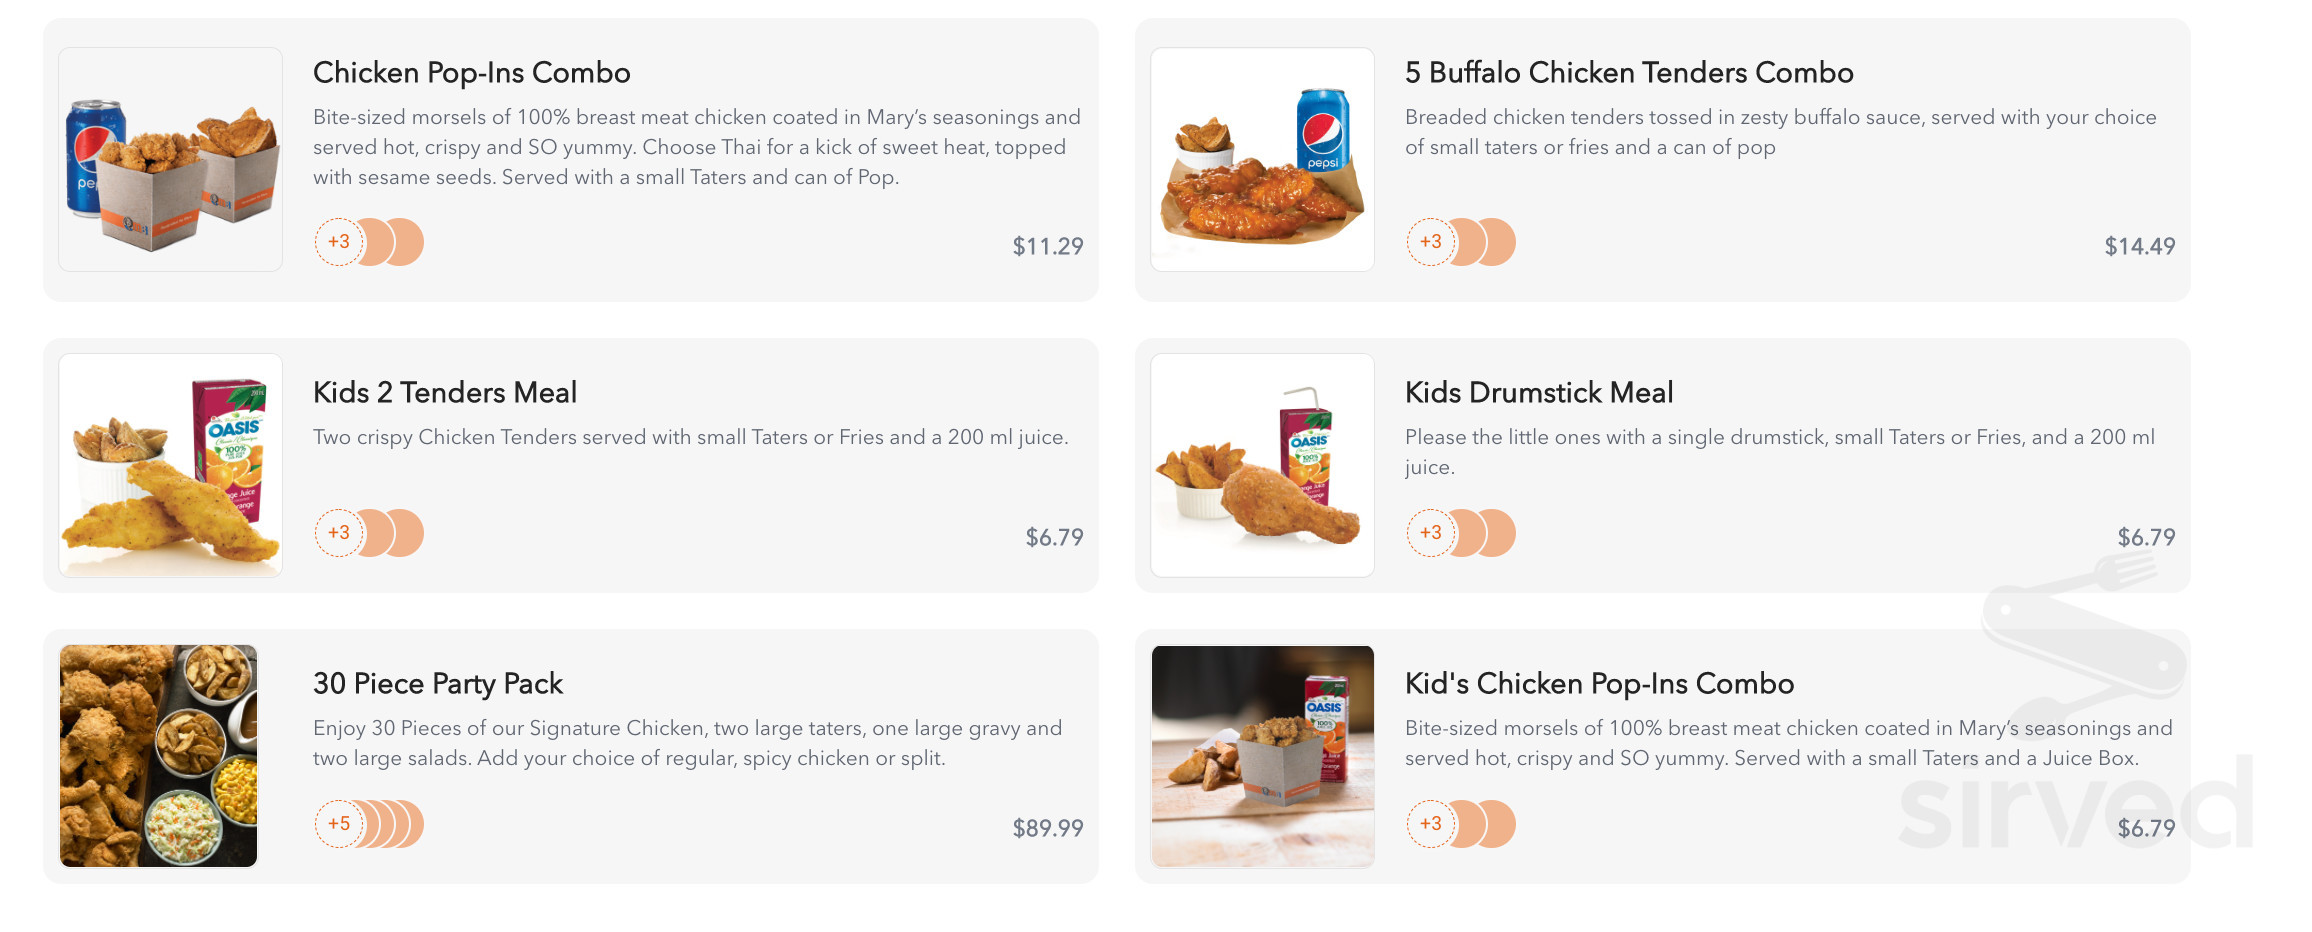
Task: Open the +3 options badge on Chicken Pop-Ins Combo
Action: tap(340, 242)
